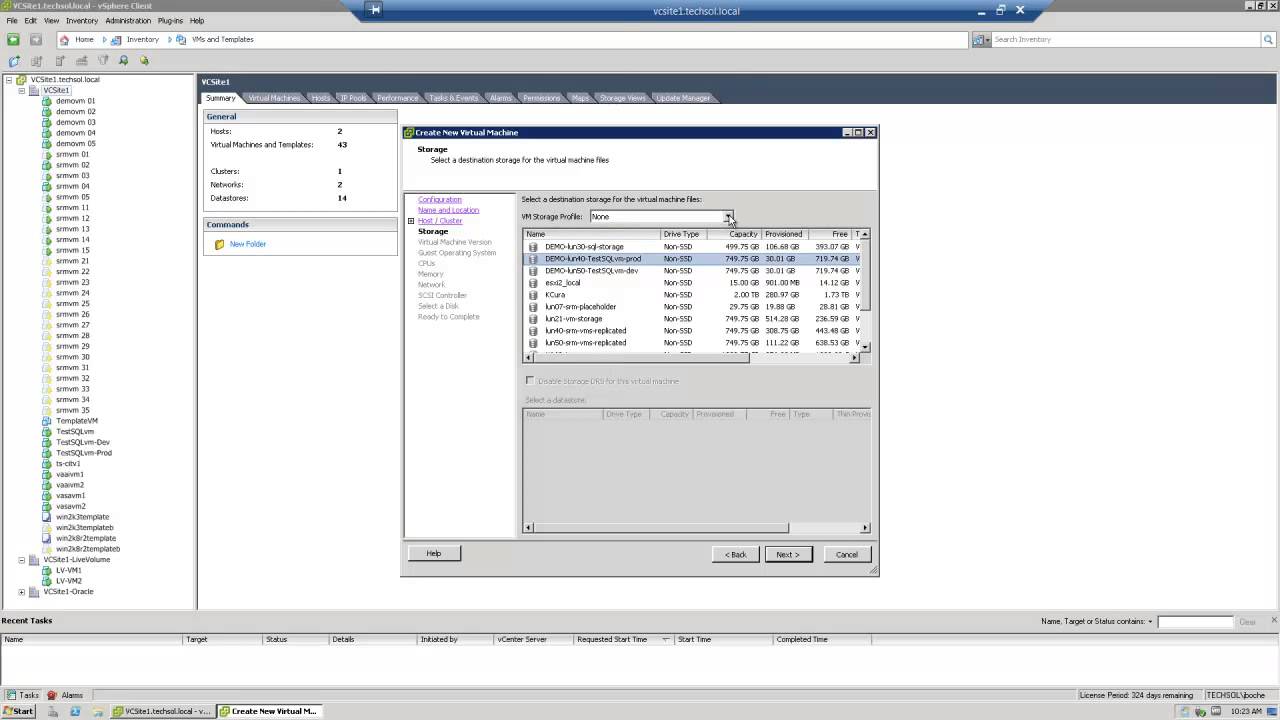Click the datastore icon beside esxi2_local

pyautogui.click(x=533, y=283)
